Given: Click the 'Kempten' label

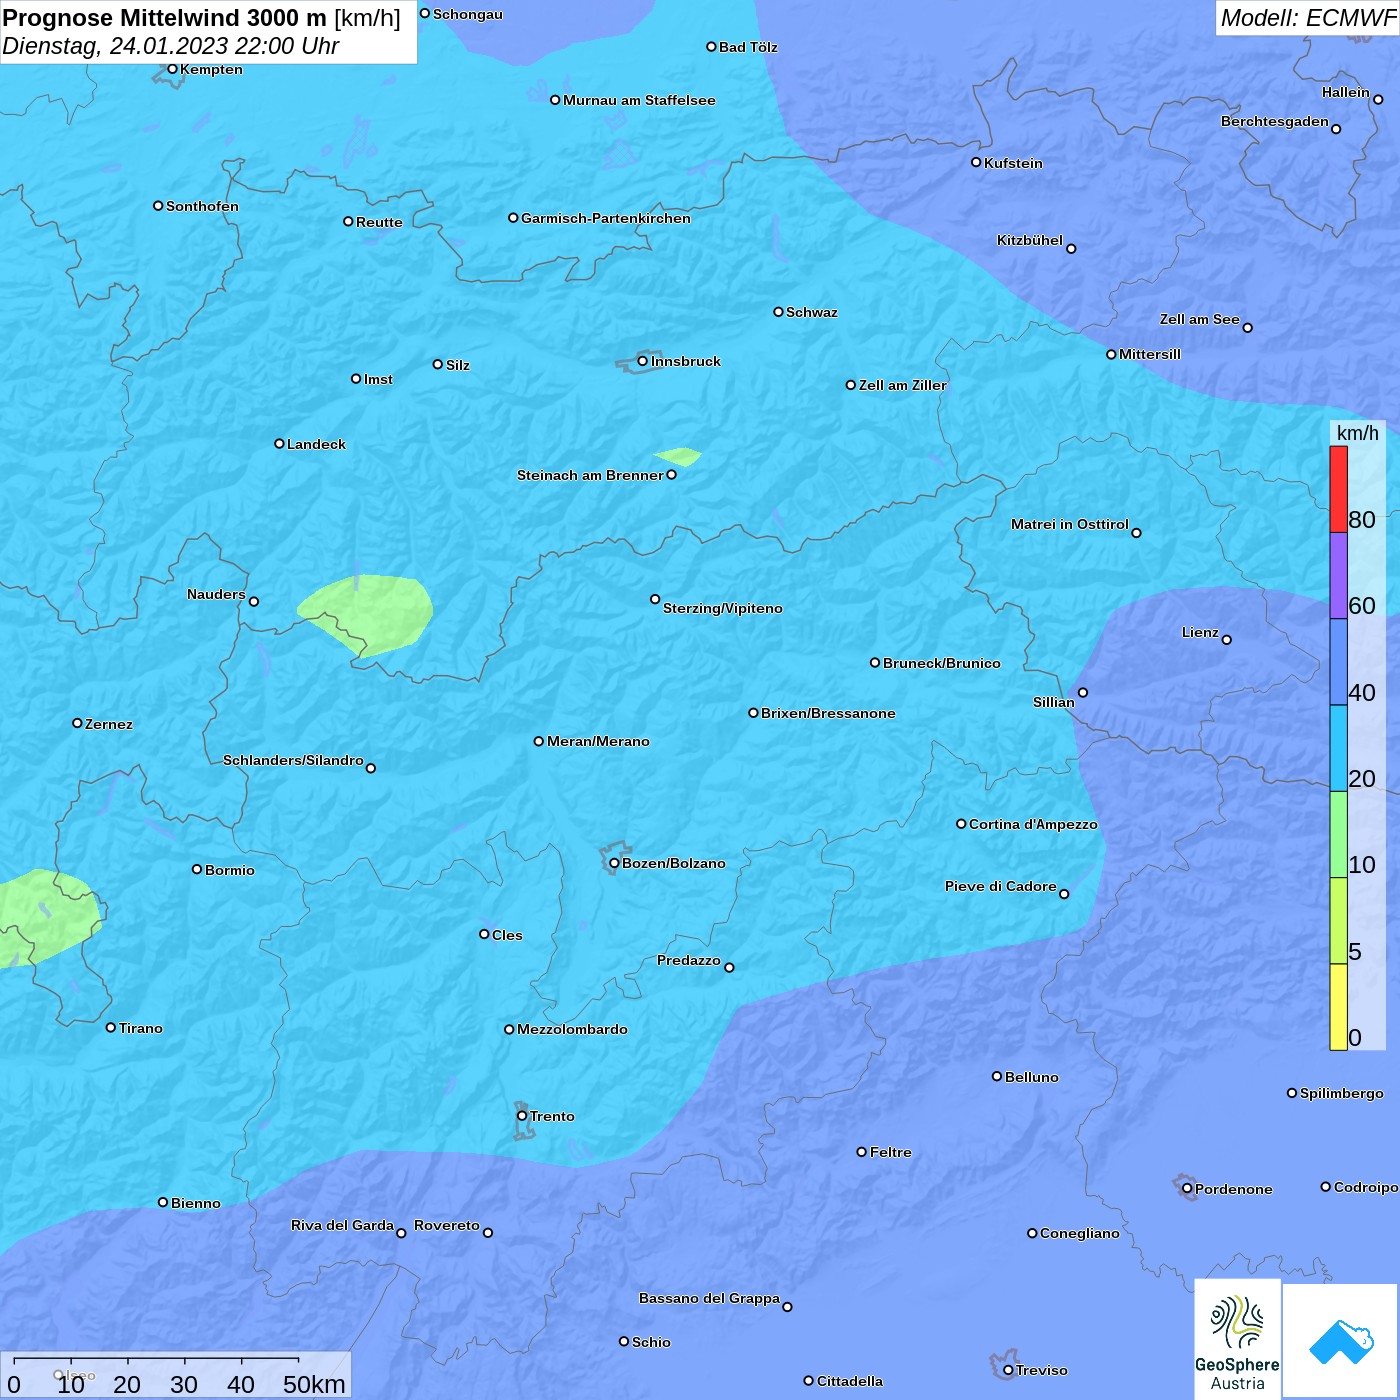Looking at the screenshot, I should tap(211, 69).
